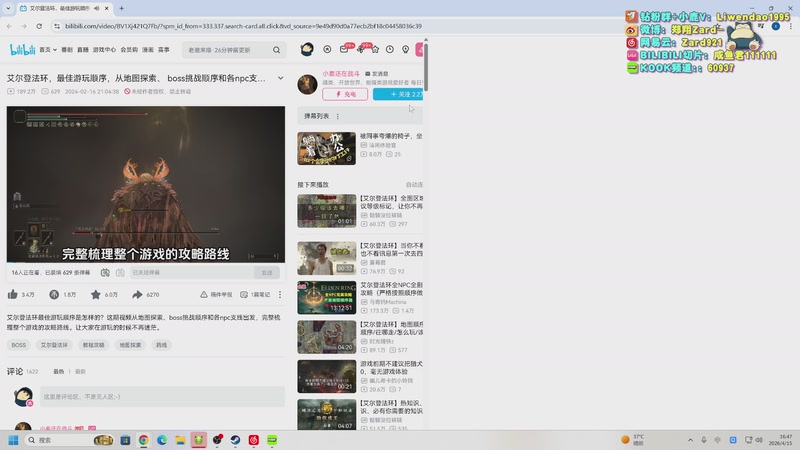Focus the danmaku text input field
Screen dimensions: 800x450
[x=192, y=273]
